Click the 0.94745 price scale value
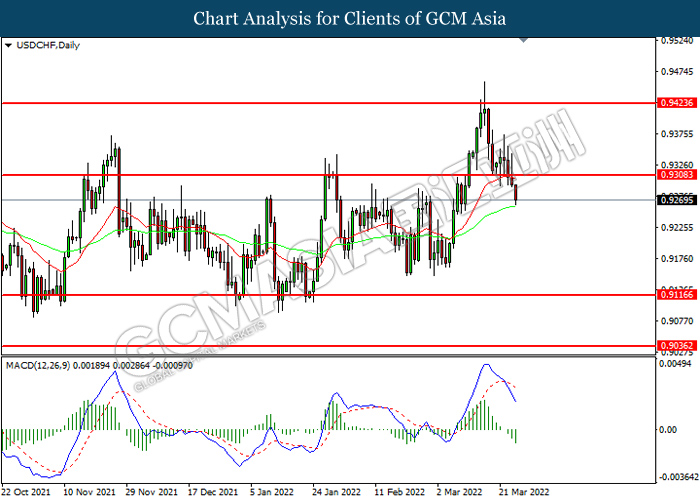Image resolution: width=700 pixels, height=500 pixels. point(677,72)
